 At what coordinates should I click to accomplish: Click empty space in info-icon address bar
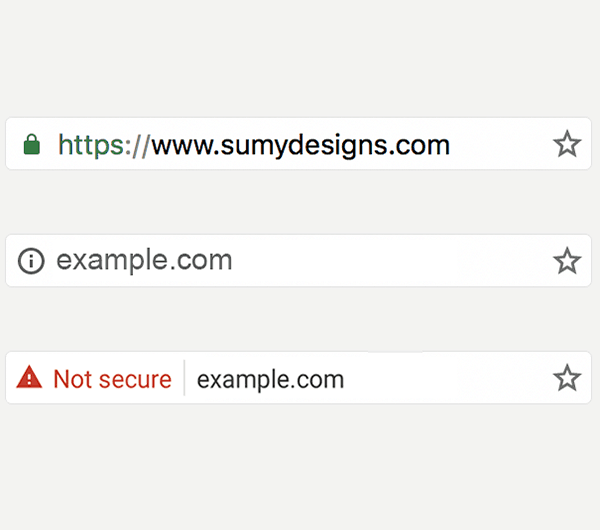[392, 261]
